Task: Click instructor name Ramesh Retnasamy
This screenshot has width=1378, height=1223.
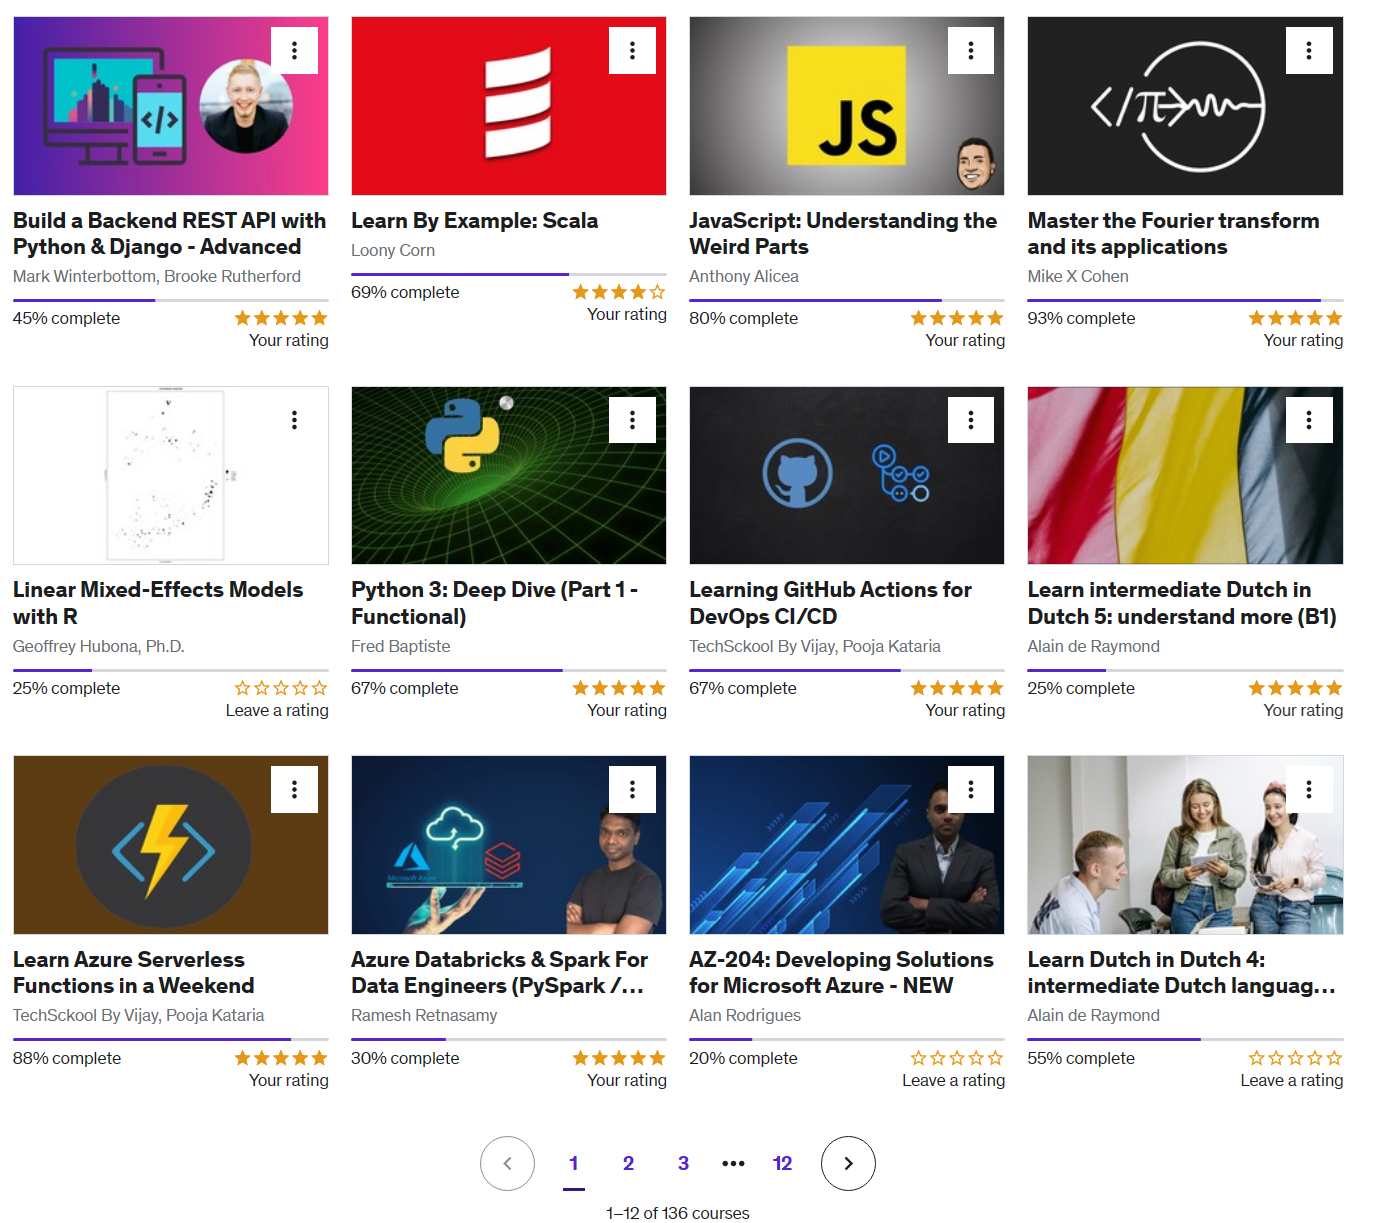Action: click(x=424, y=1015)
